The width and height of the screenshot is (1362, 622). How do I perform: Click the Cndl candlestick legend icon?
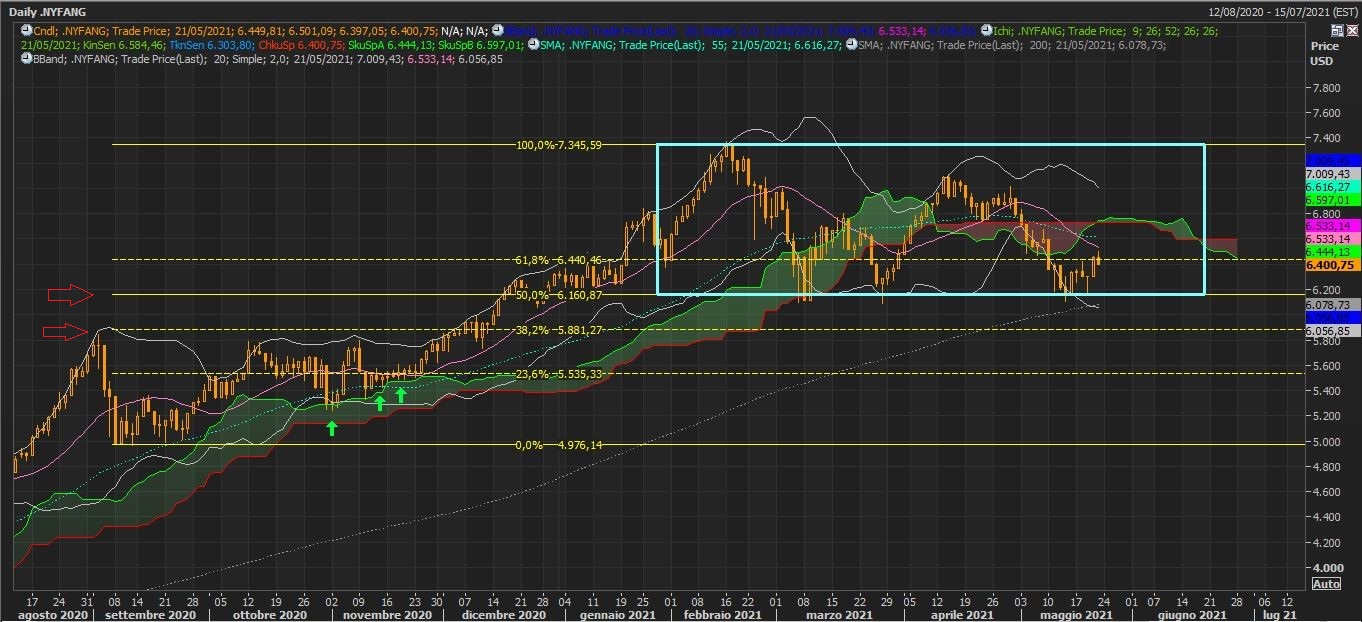pos(26,32)
